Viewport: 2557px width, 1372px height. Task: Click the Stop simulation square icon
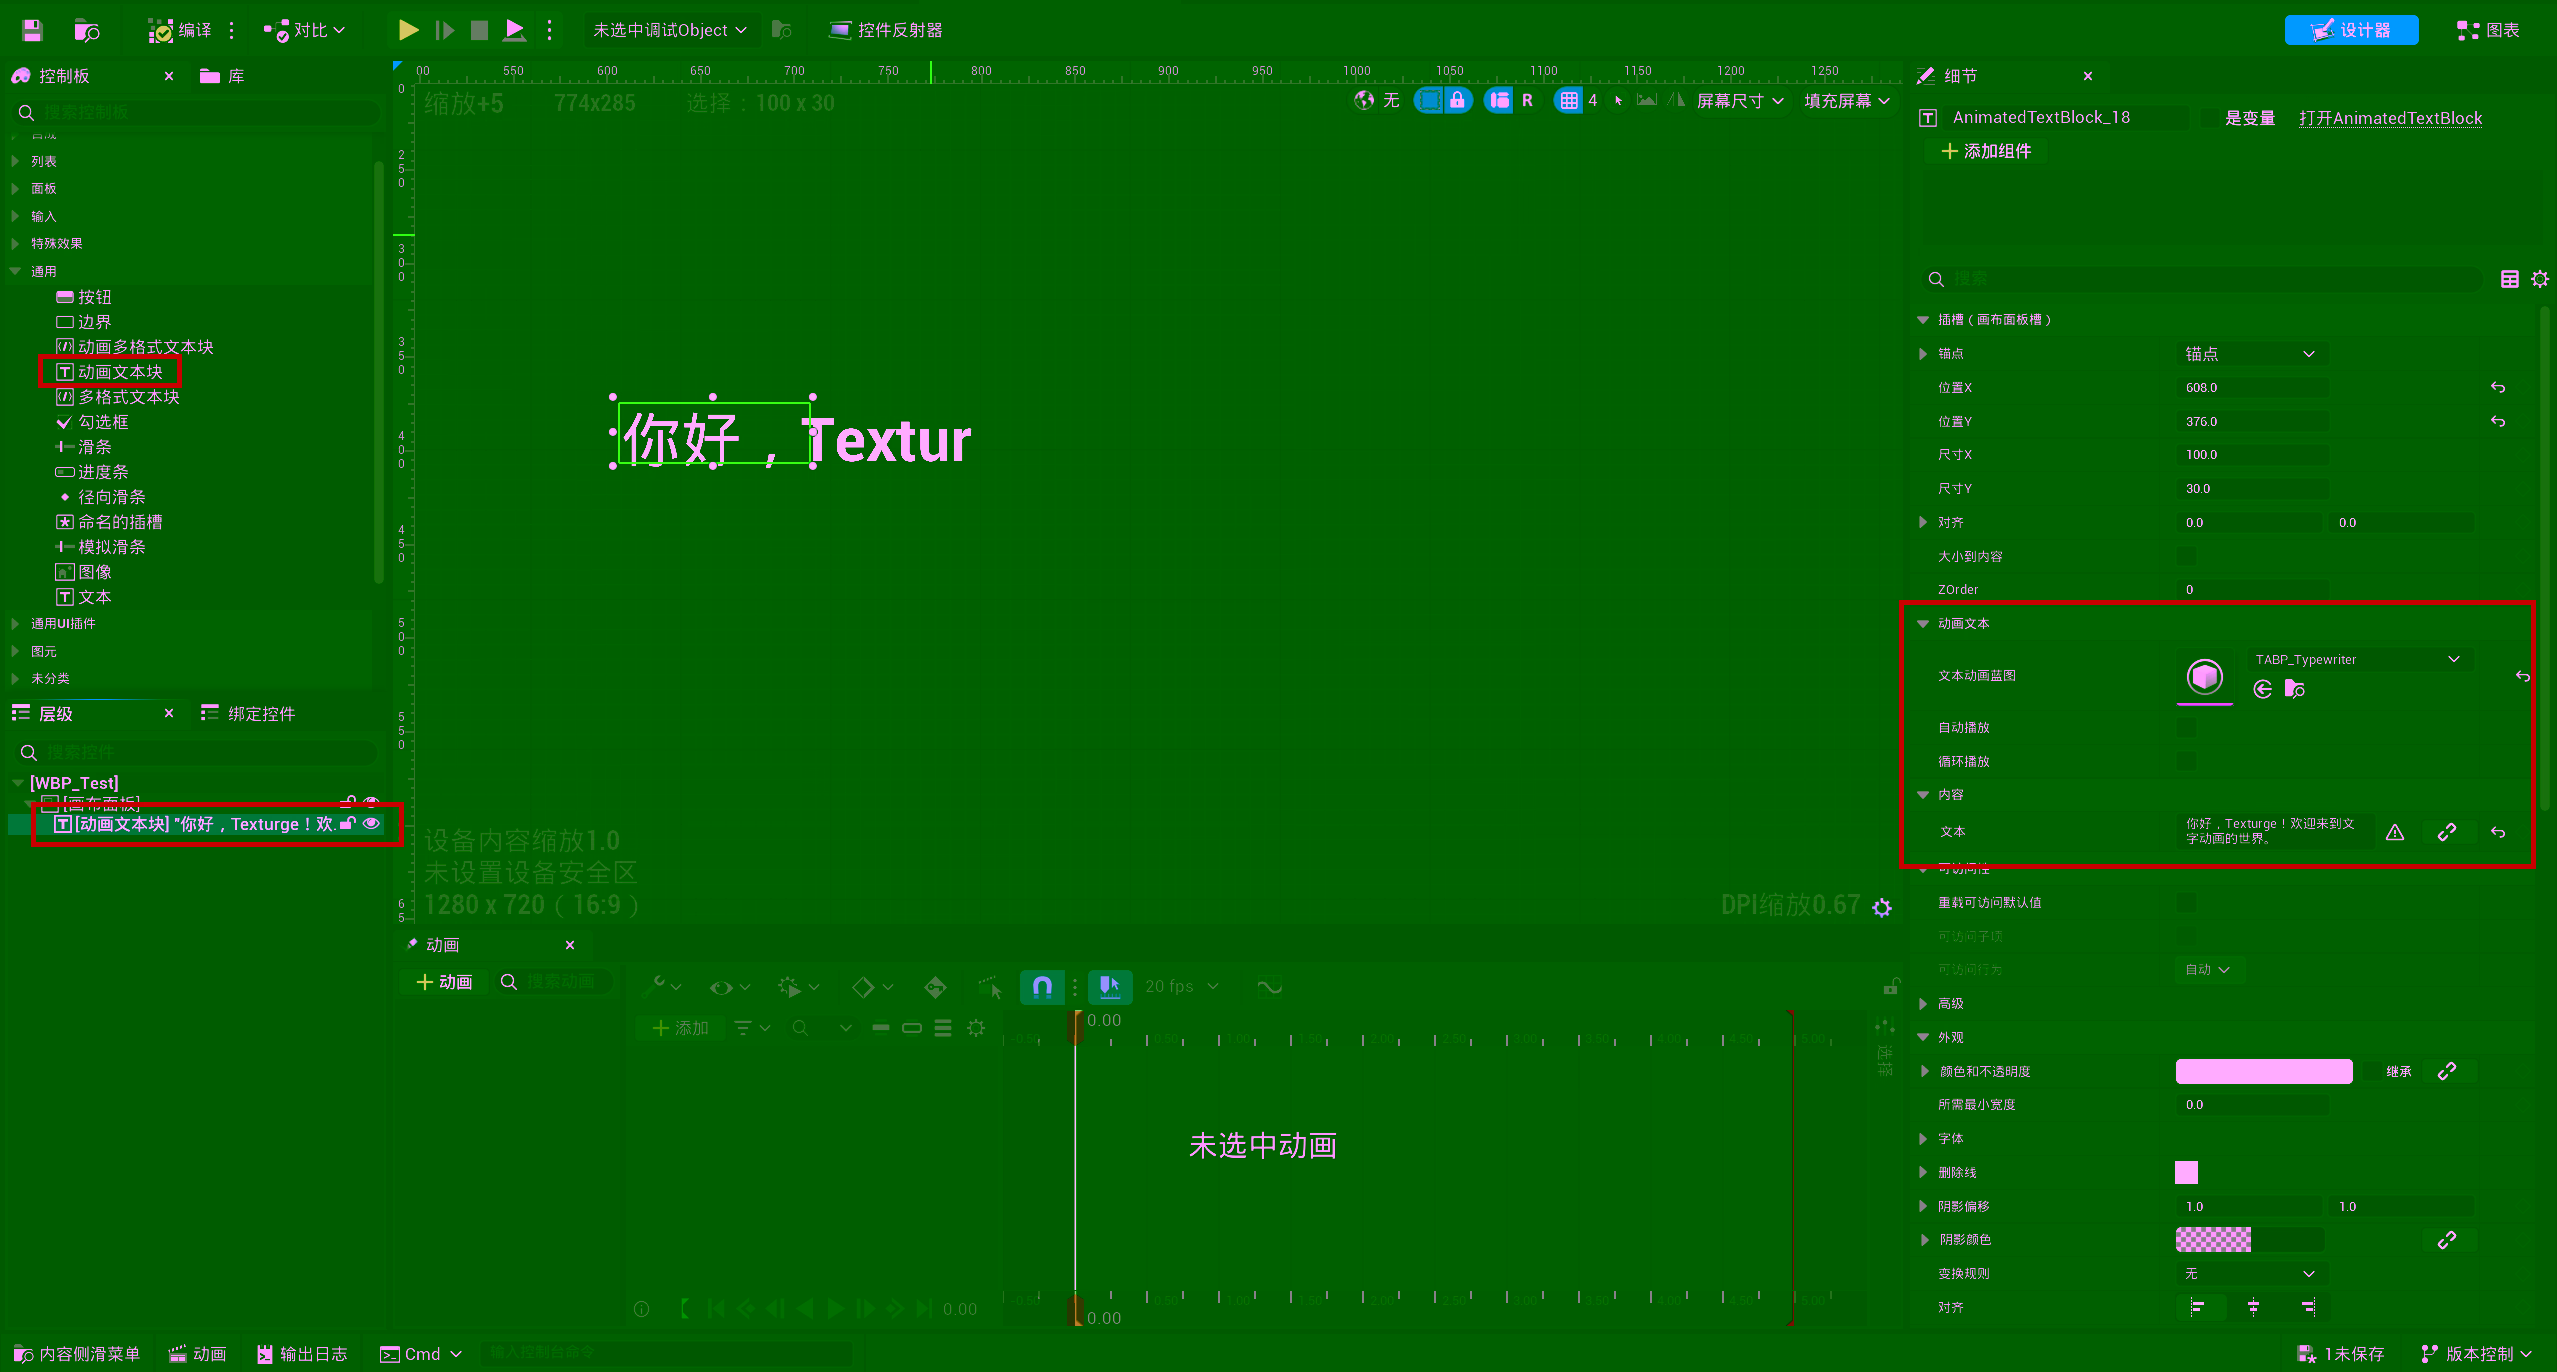(x=479, y=30)
